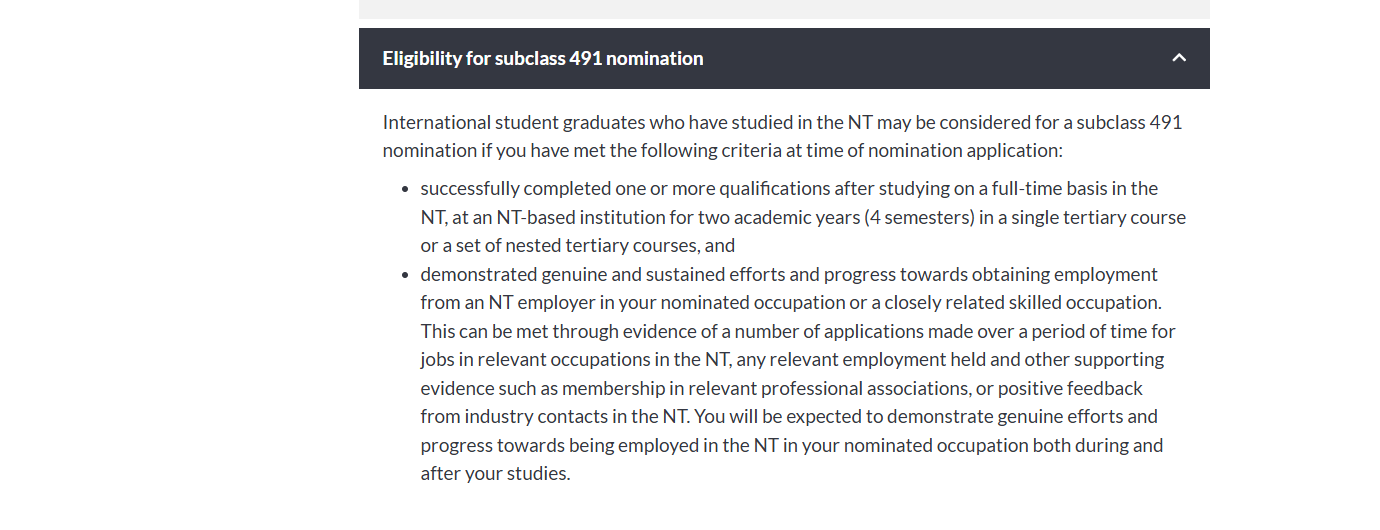Click the 'Eligibility for subclass 491 nomination' heading
This screenshot has height=530, width=1380.
click(543, 58)
